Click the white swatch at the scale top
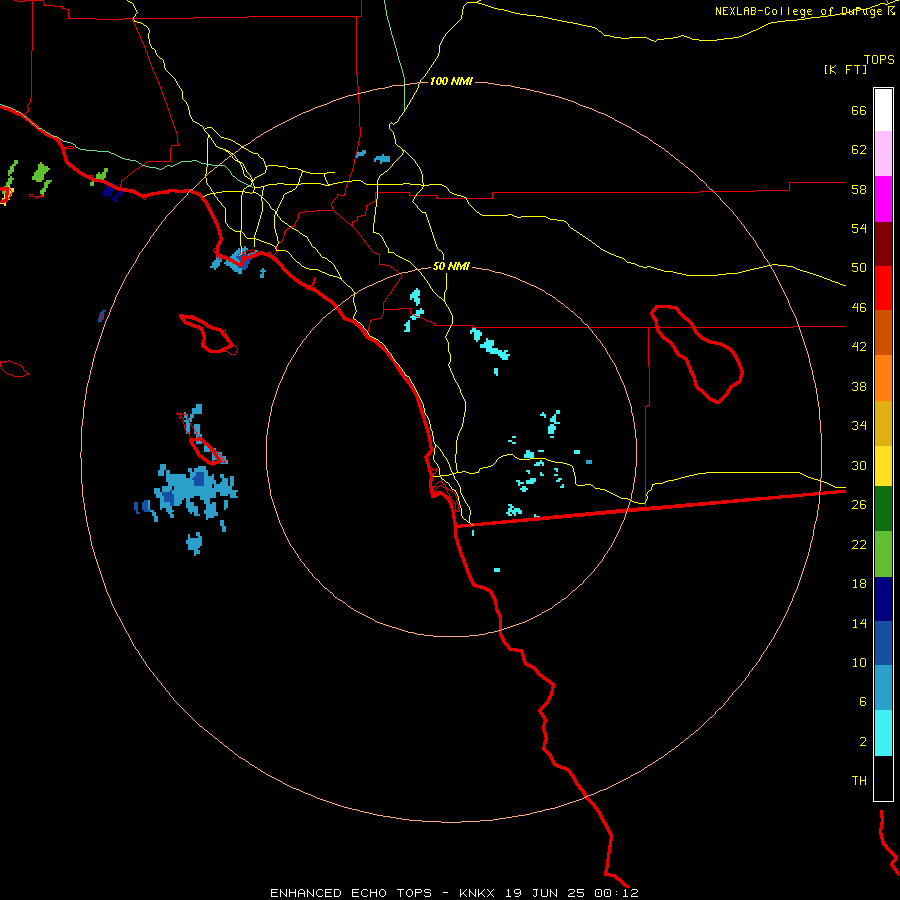The height and width of the screenshot is (900, 900). (x=883, y=110)
